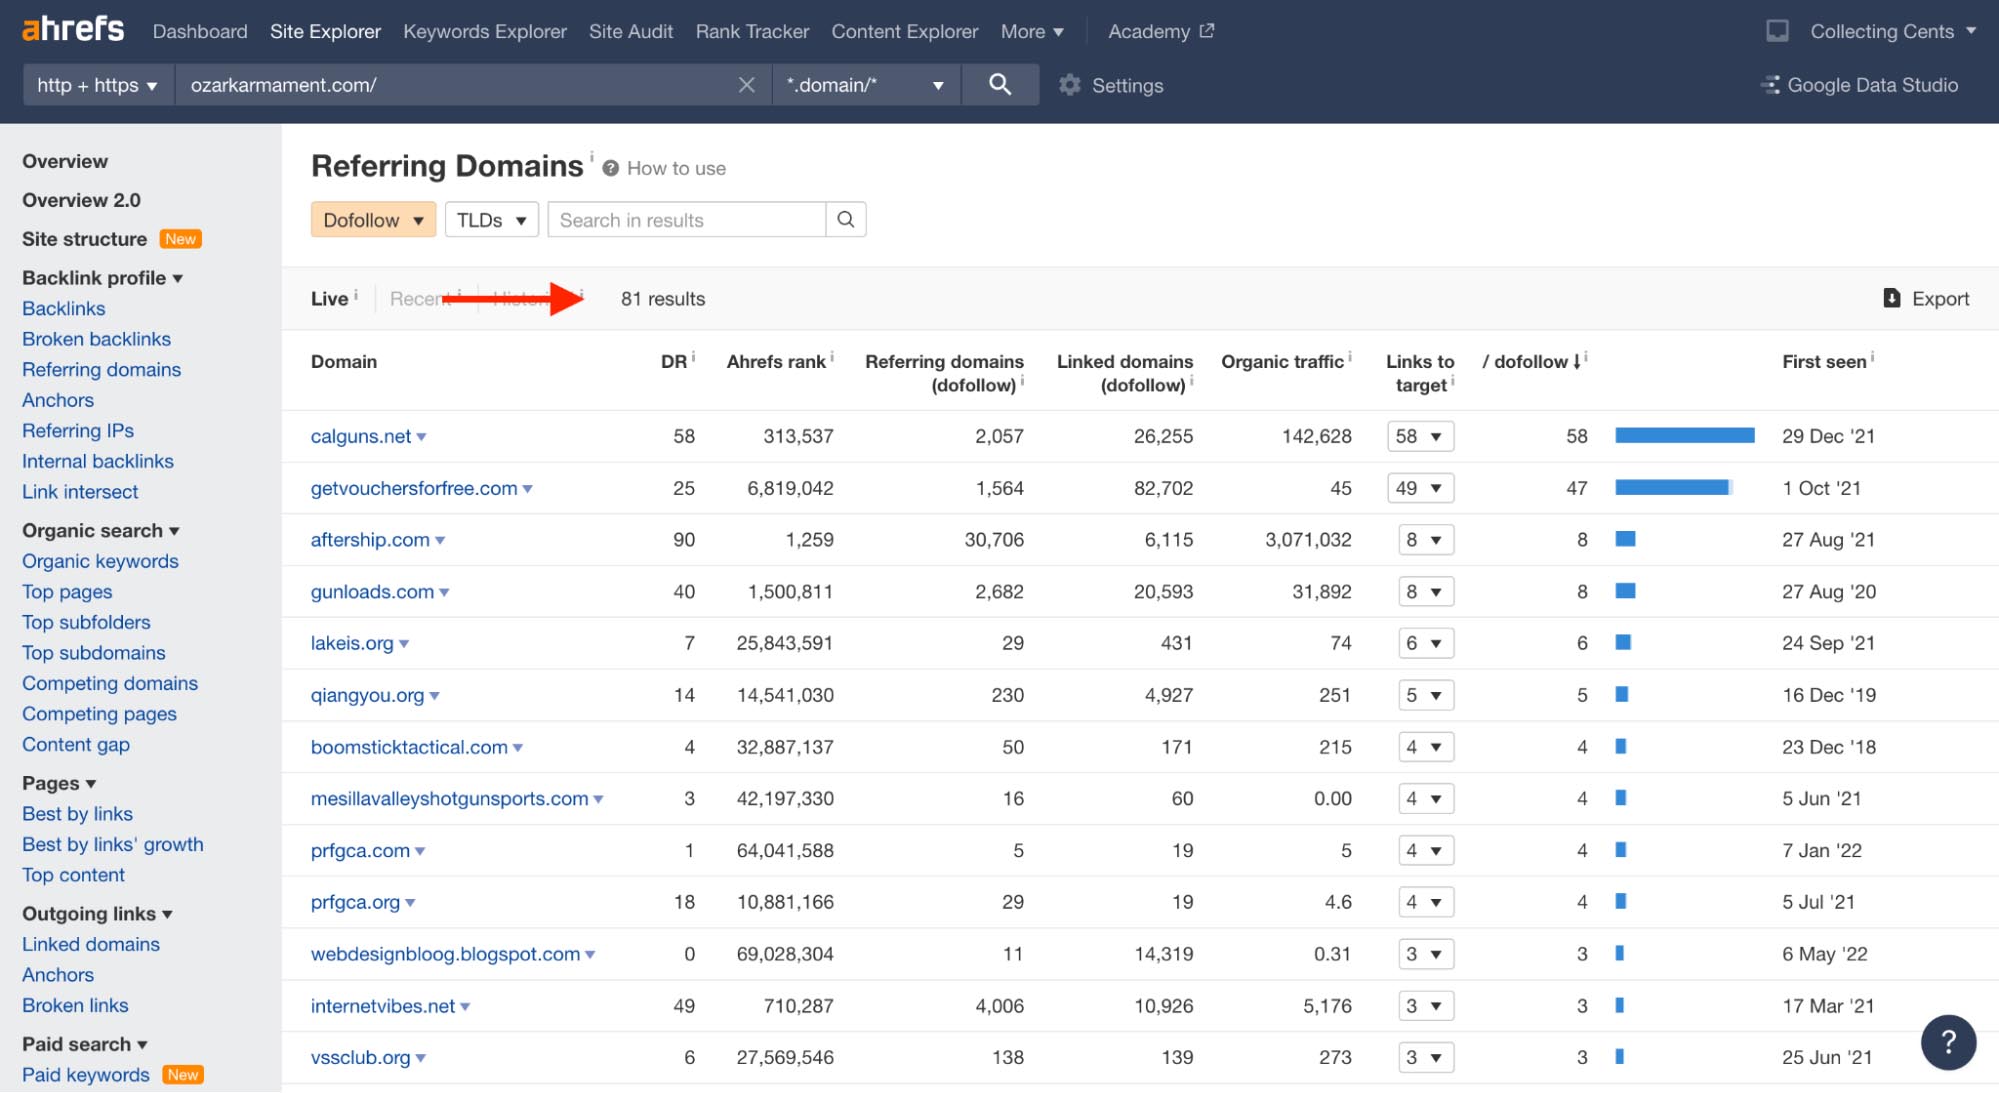Screen dimensions: 1999x1093
Task: Open the gunloads.com domain link
Action: [372, 592]
